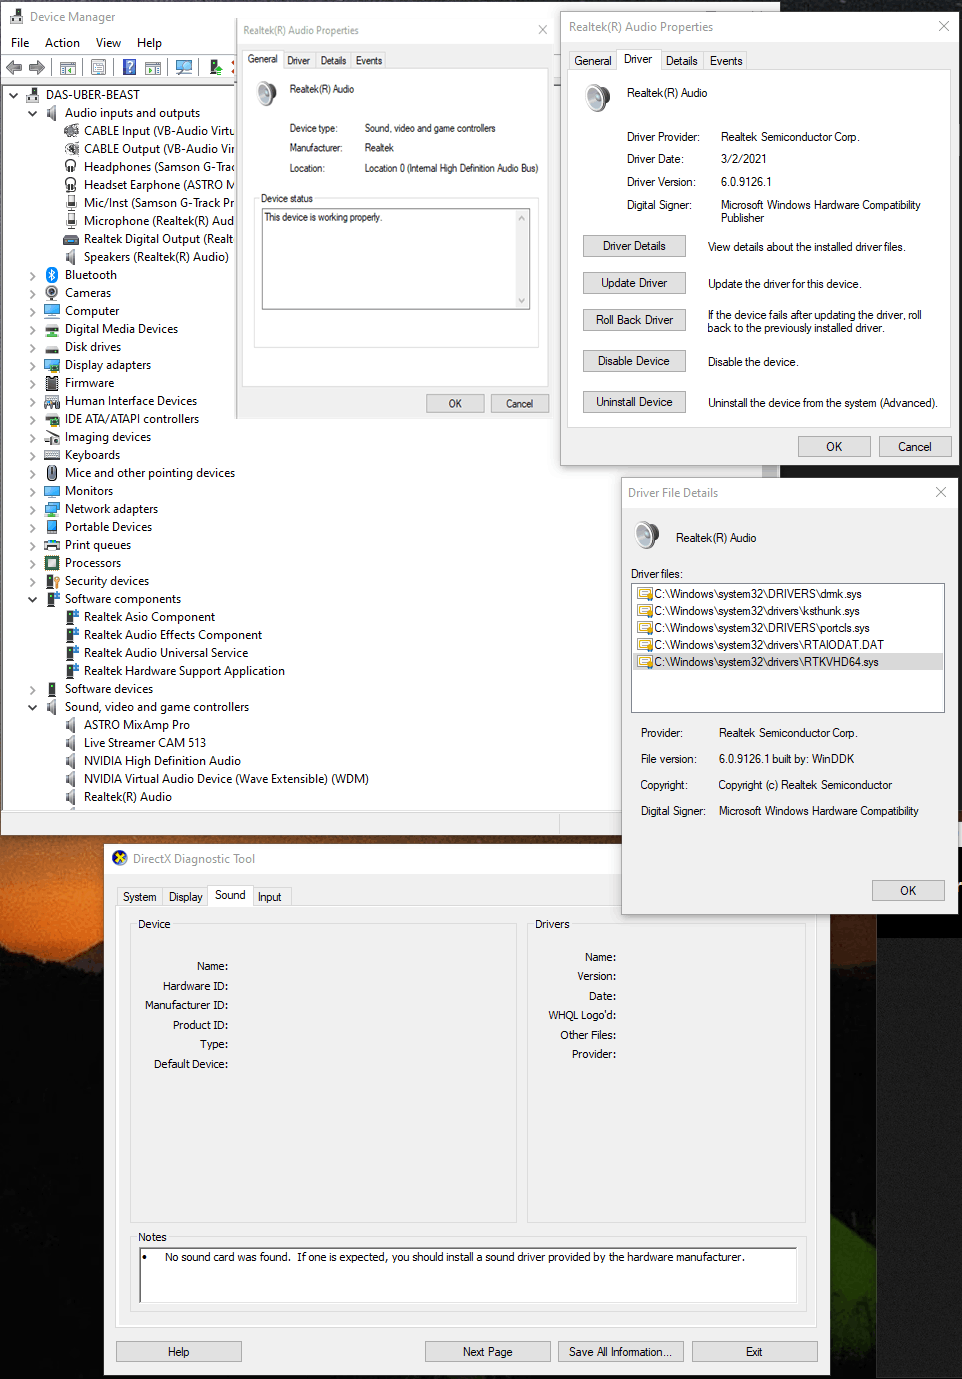Expand the Human Interface Devices node

(32, 401)
